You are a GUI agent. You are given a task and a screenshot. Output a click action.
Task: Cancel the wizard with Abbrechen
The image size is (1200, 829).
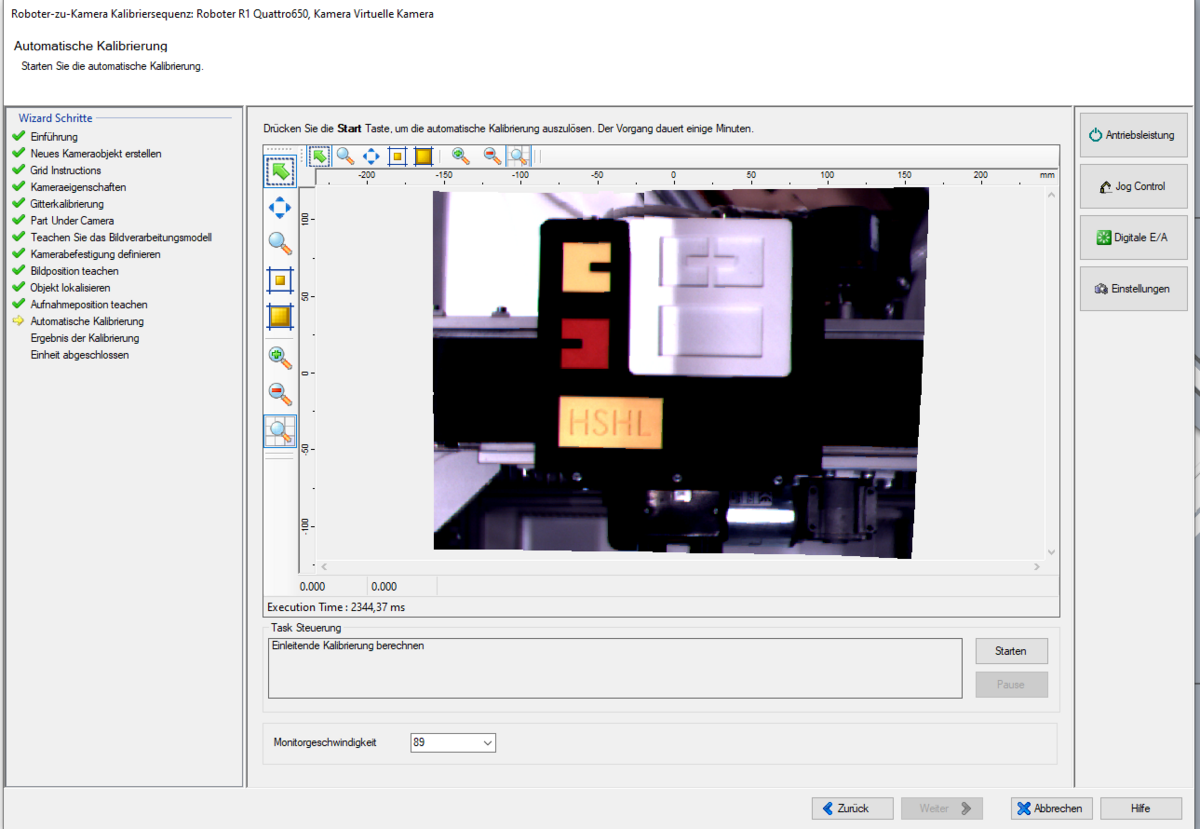click(1050, 808)
